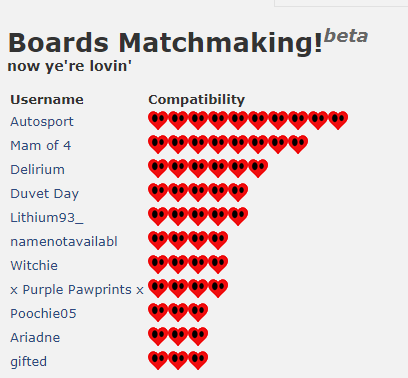The height and width of the screenshot is (378, 408).
Task: Click the sixth heart in Delirium's row
Action: coord(258,168)
